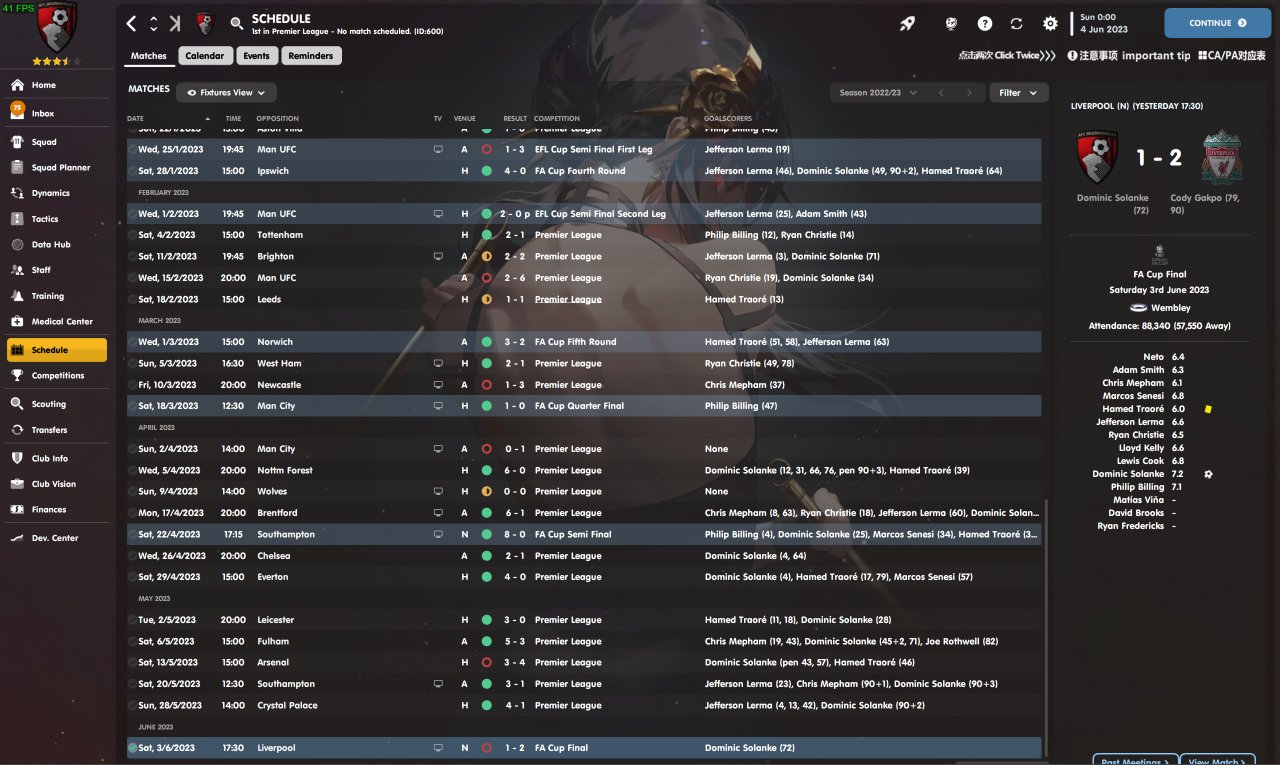
Task: Click the match list vertical scrollbar
Action: (1048, 630)
